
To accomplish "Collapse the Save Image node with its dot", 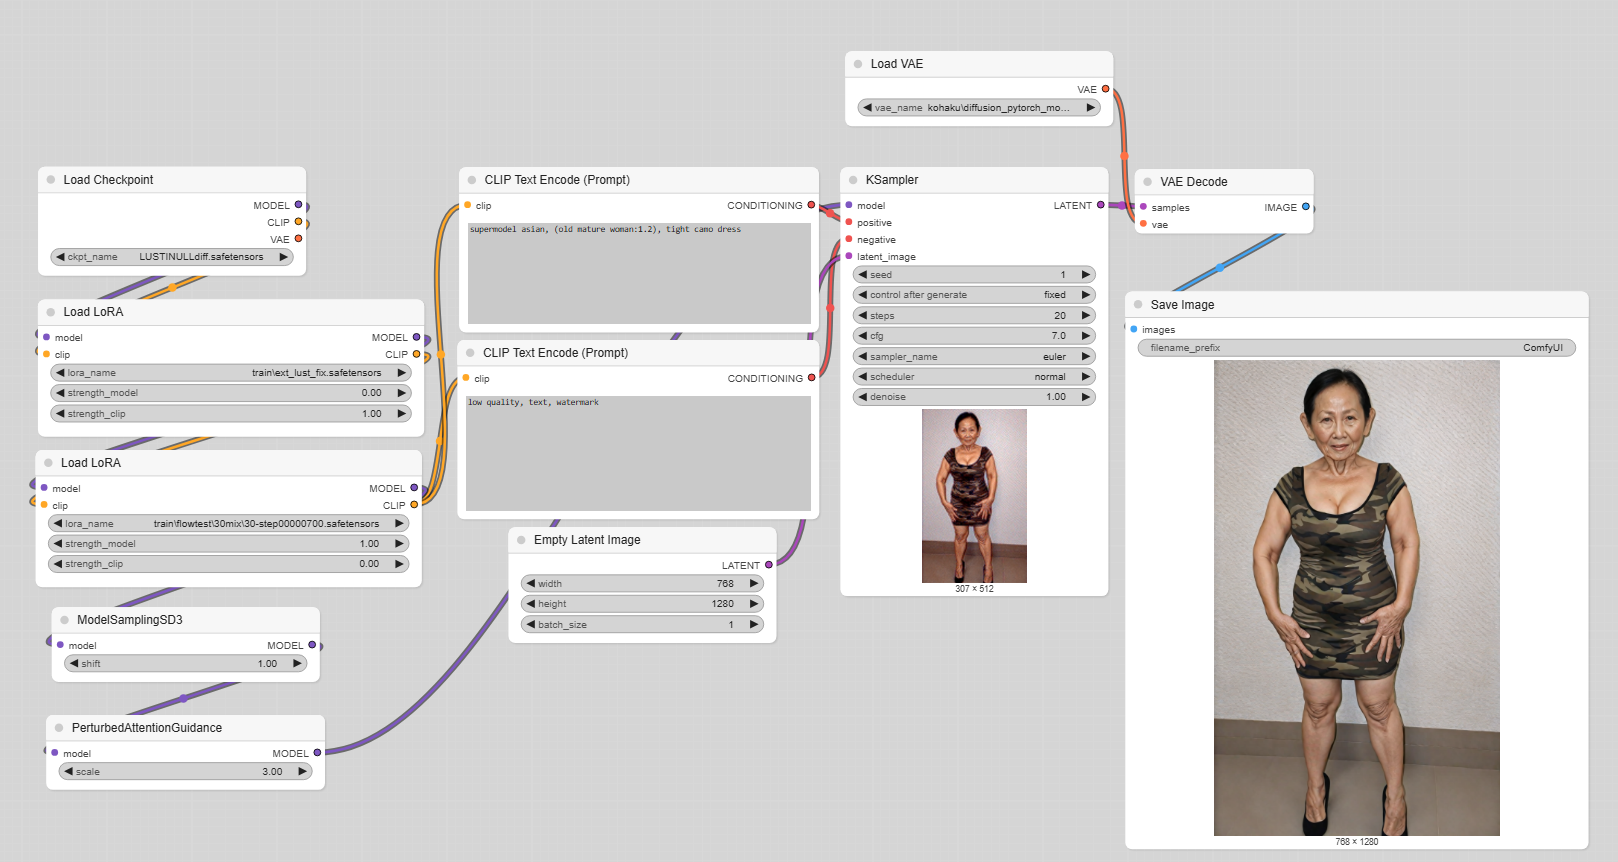I will [x=1138, y=305].
